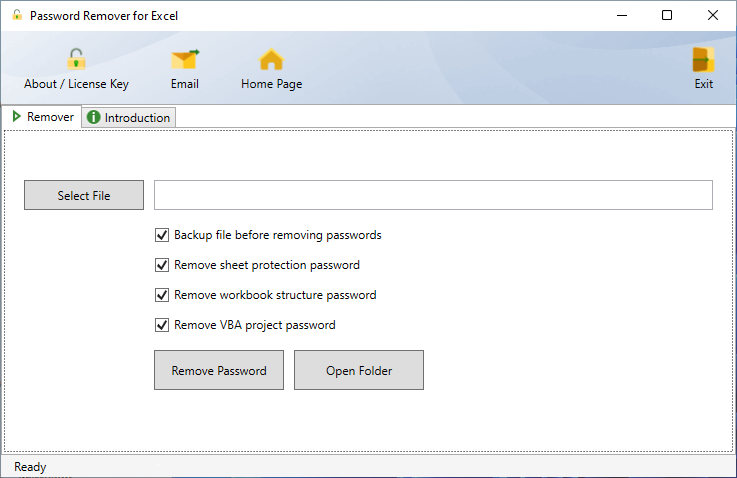Click the Exit door icon
The height and width of the screenshot is (478, 737).
704,59
